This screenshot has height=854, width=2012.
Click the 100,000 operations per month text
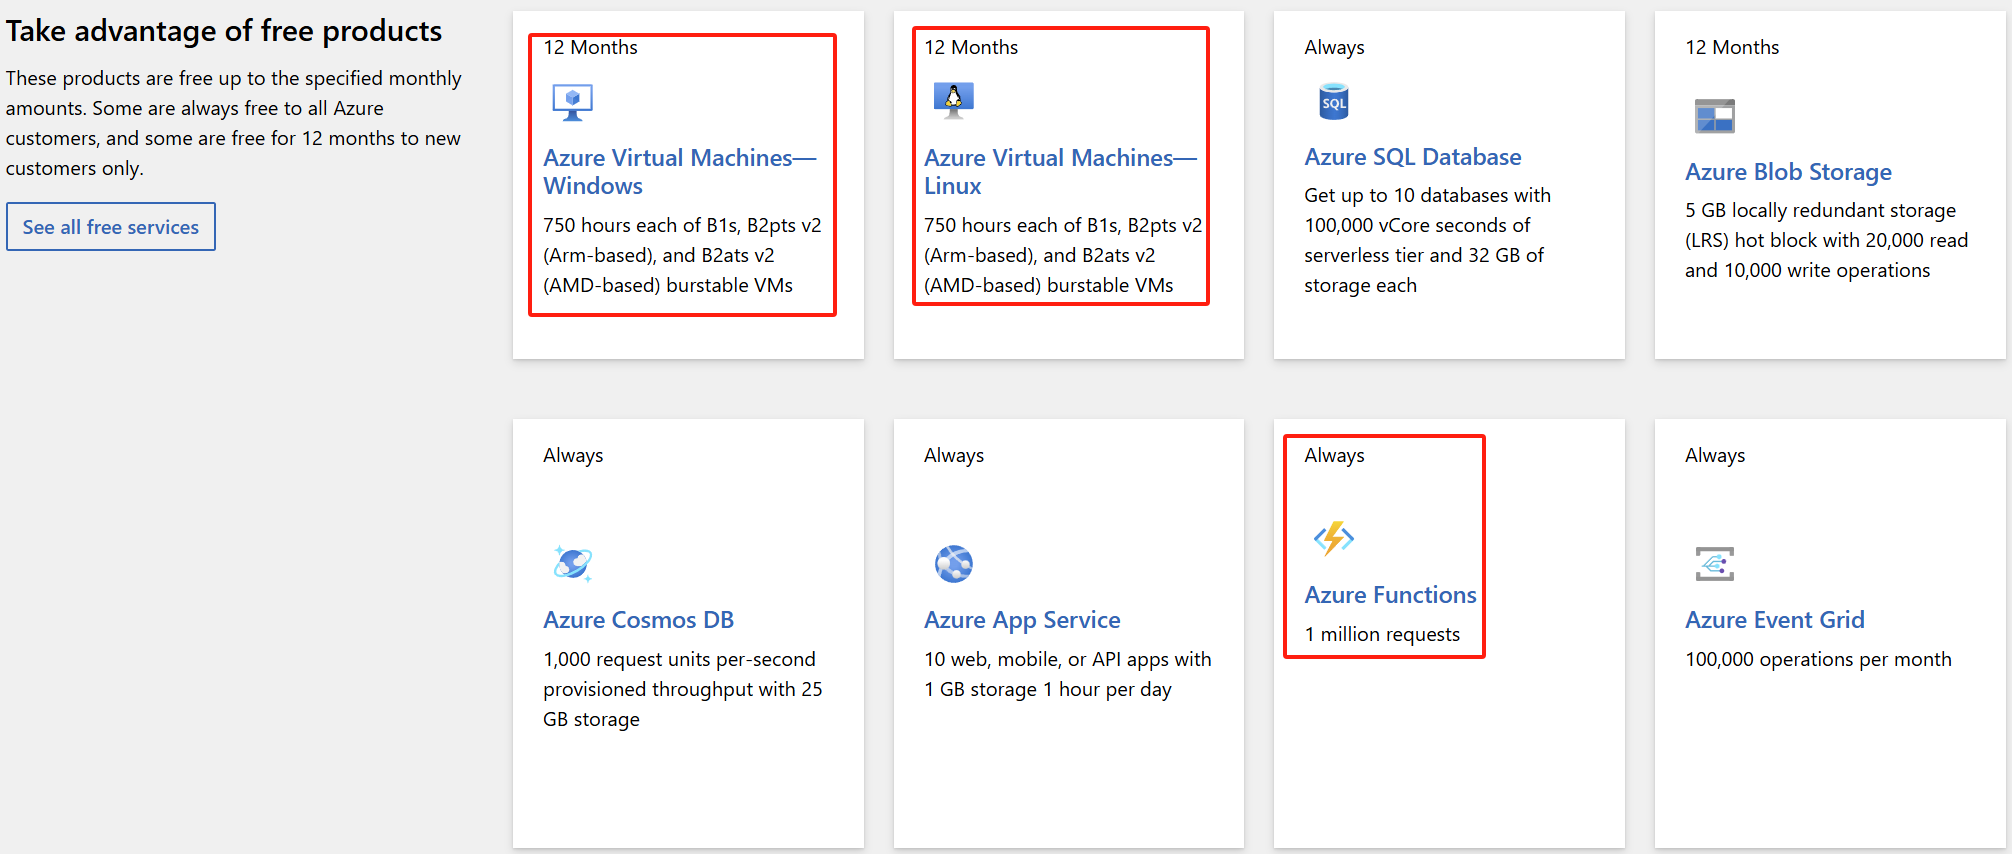click(1817, 660)
